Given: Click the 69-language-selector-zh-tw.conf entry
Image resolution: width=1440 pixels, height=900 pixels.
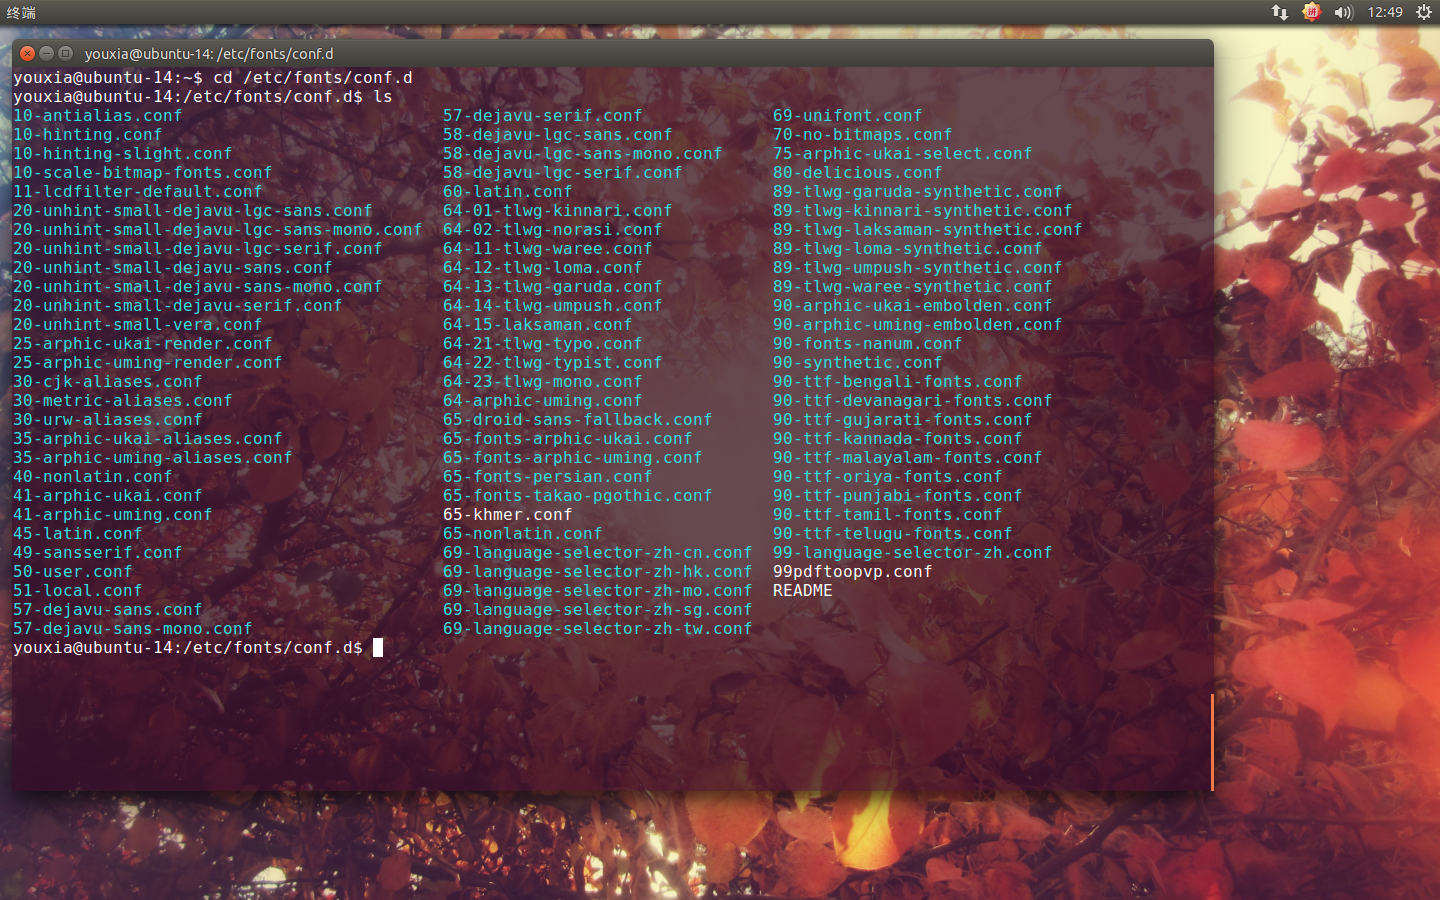Looking at the screenshot, I should click(598, 629).
